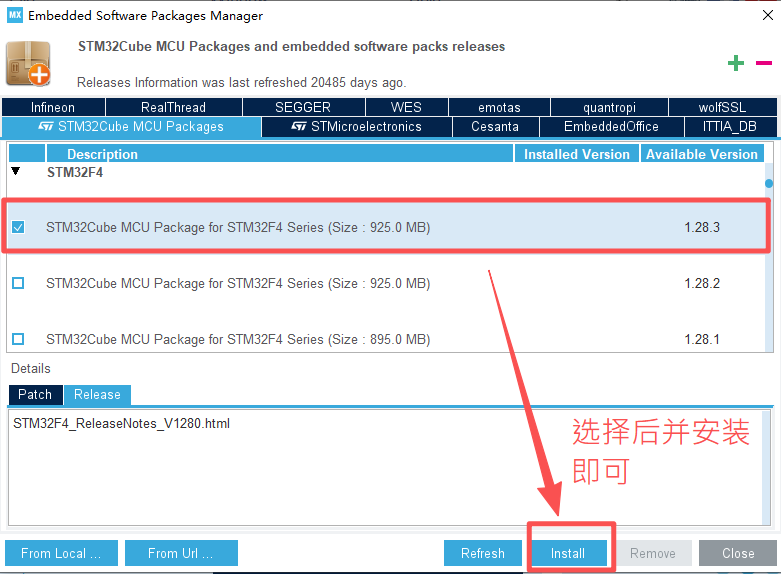Image resolution: width=781 pixels, height=574 pixels.
Task: Click the MX application logo icon
Action: (x=14, y=16)
